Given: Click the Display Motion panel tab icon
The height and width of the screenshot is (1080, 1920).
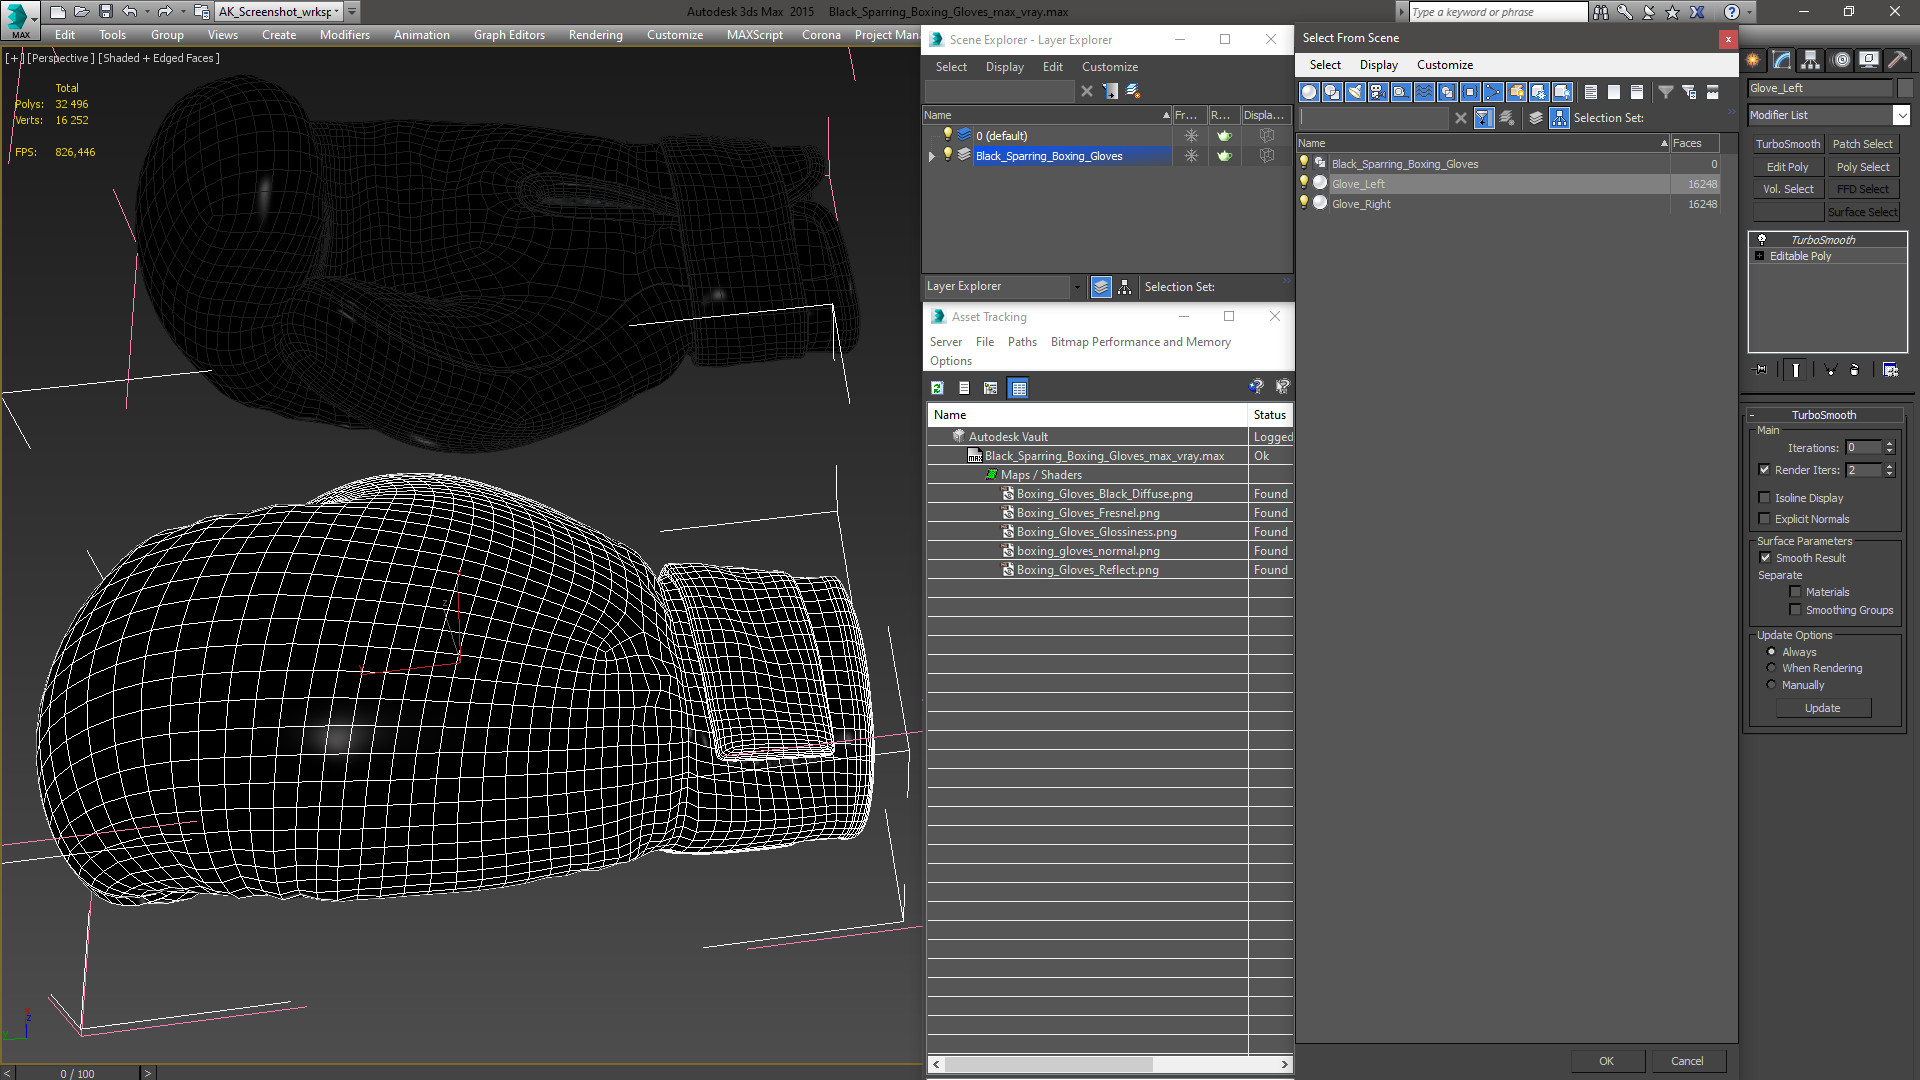Looking at the screenshot, I should click(x=1840, y=60).
